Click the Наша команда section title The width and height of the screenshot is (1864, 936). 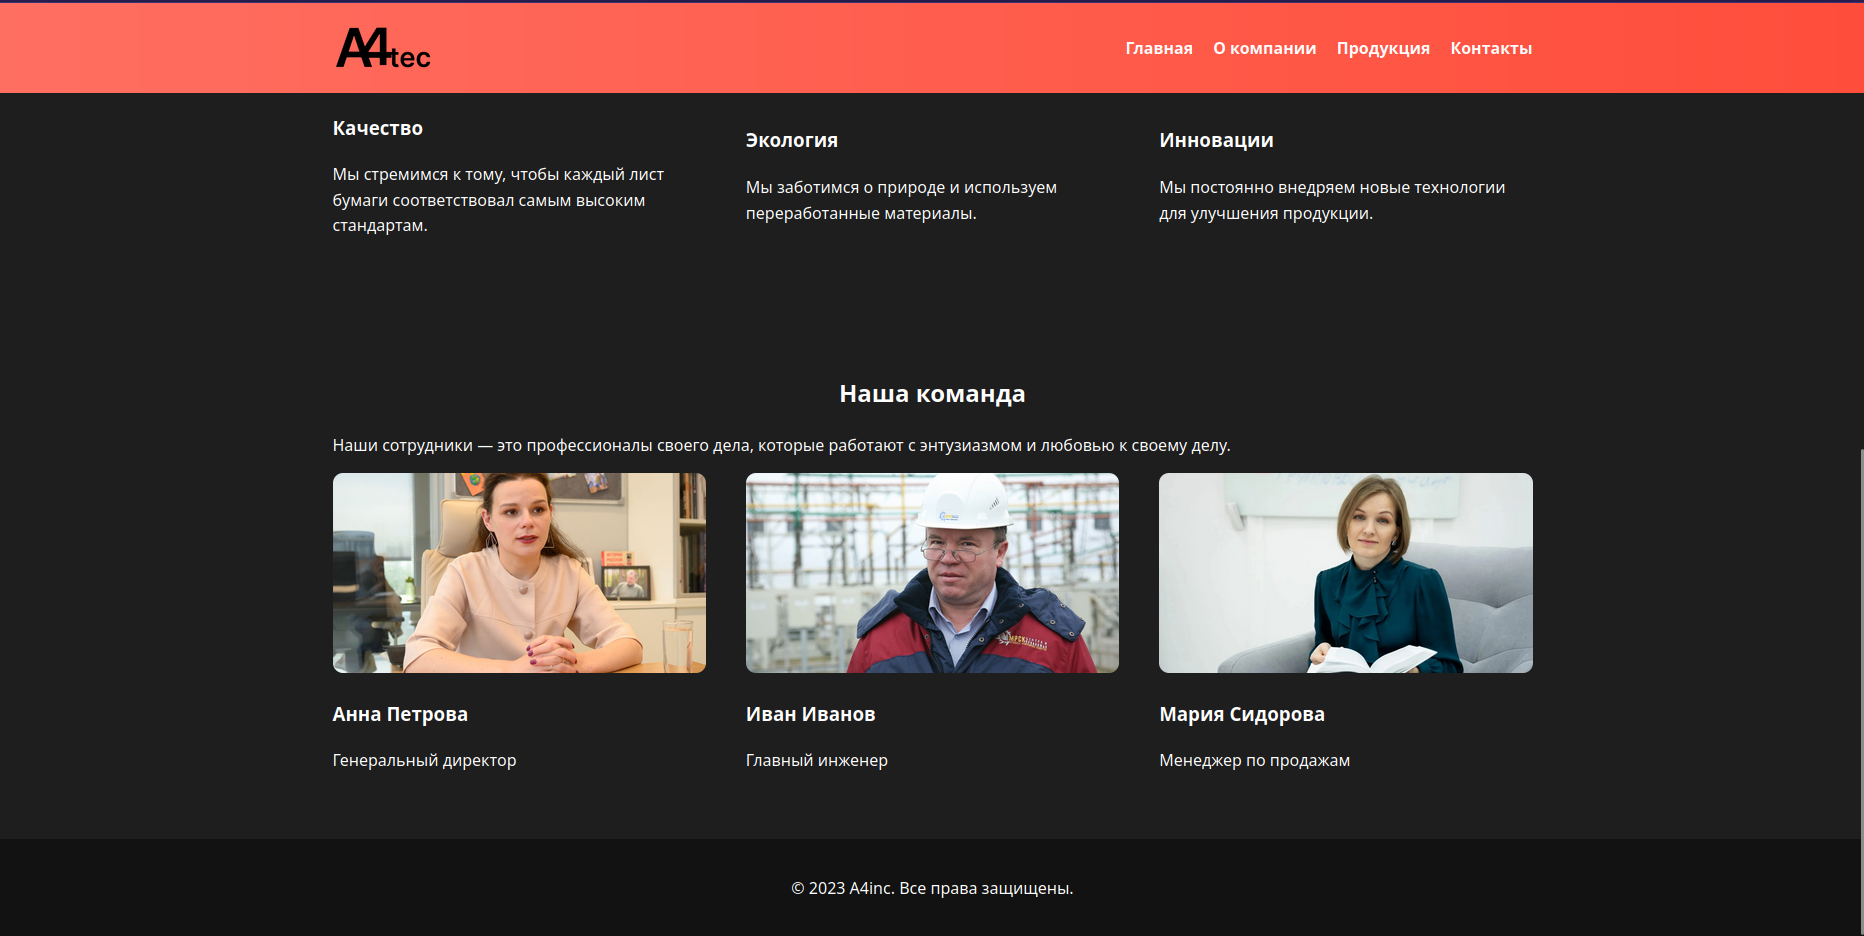tap(932, 394)
